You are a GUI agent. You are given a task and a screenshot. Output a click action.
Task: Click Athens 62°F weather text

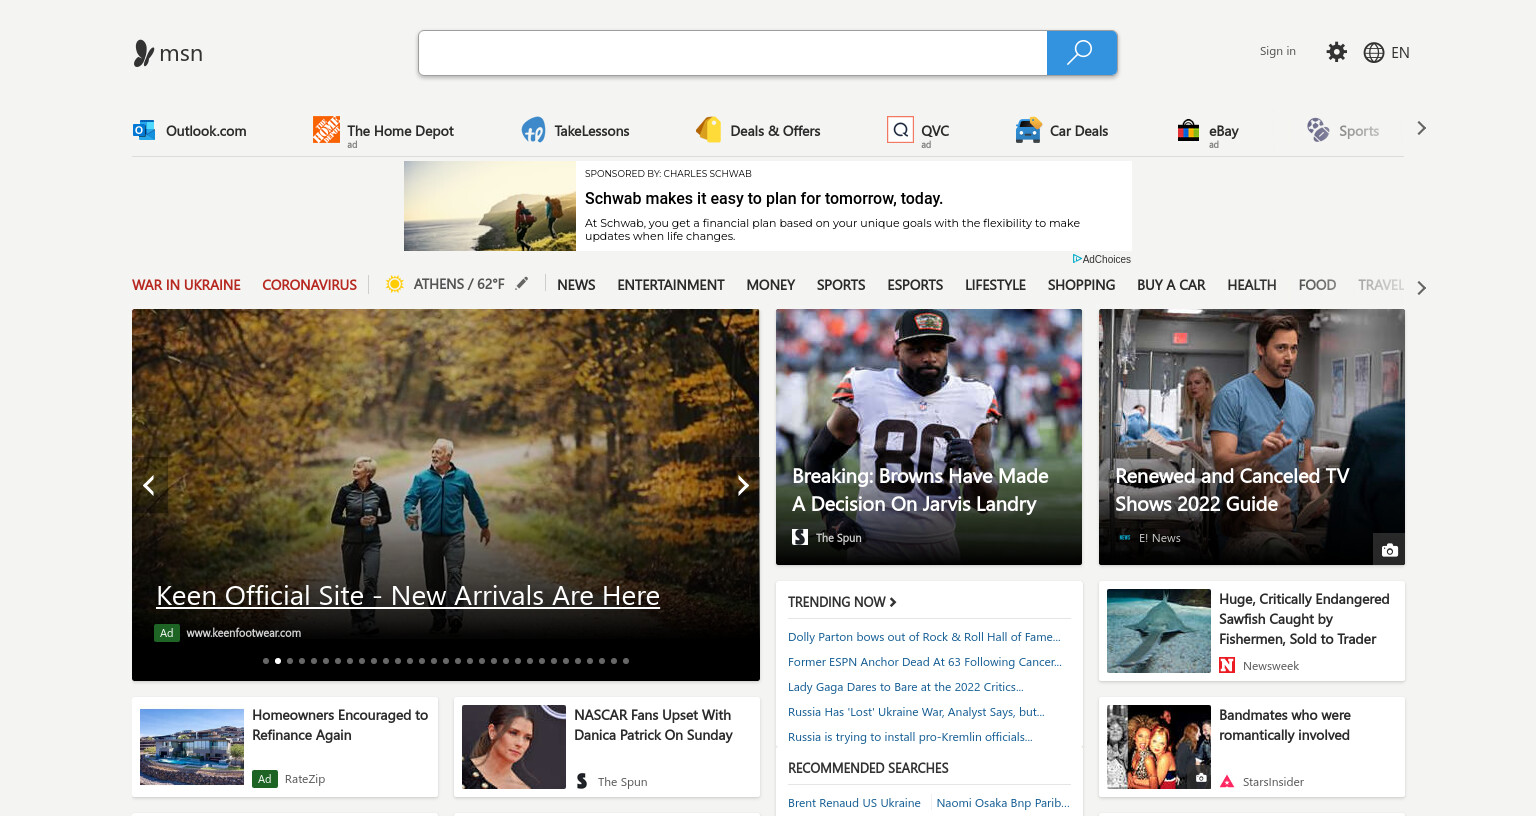click(459, 284)
